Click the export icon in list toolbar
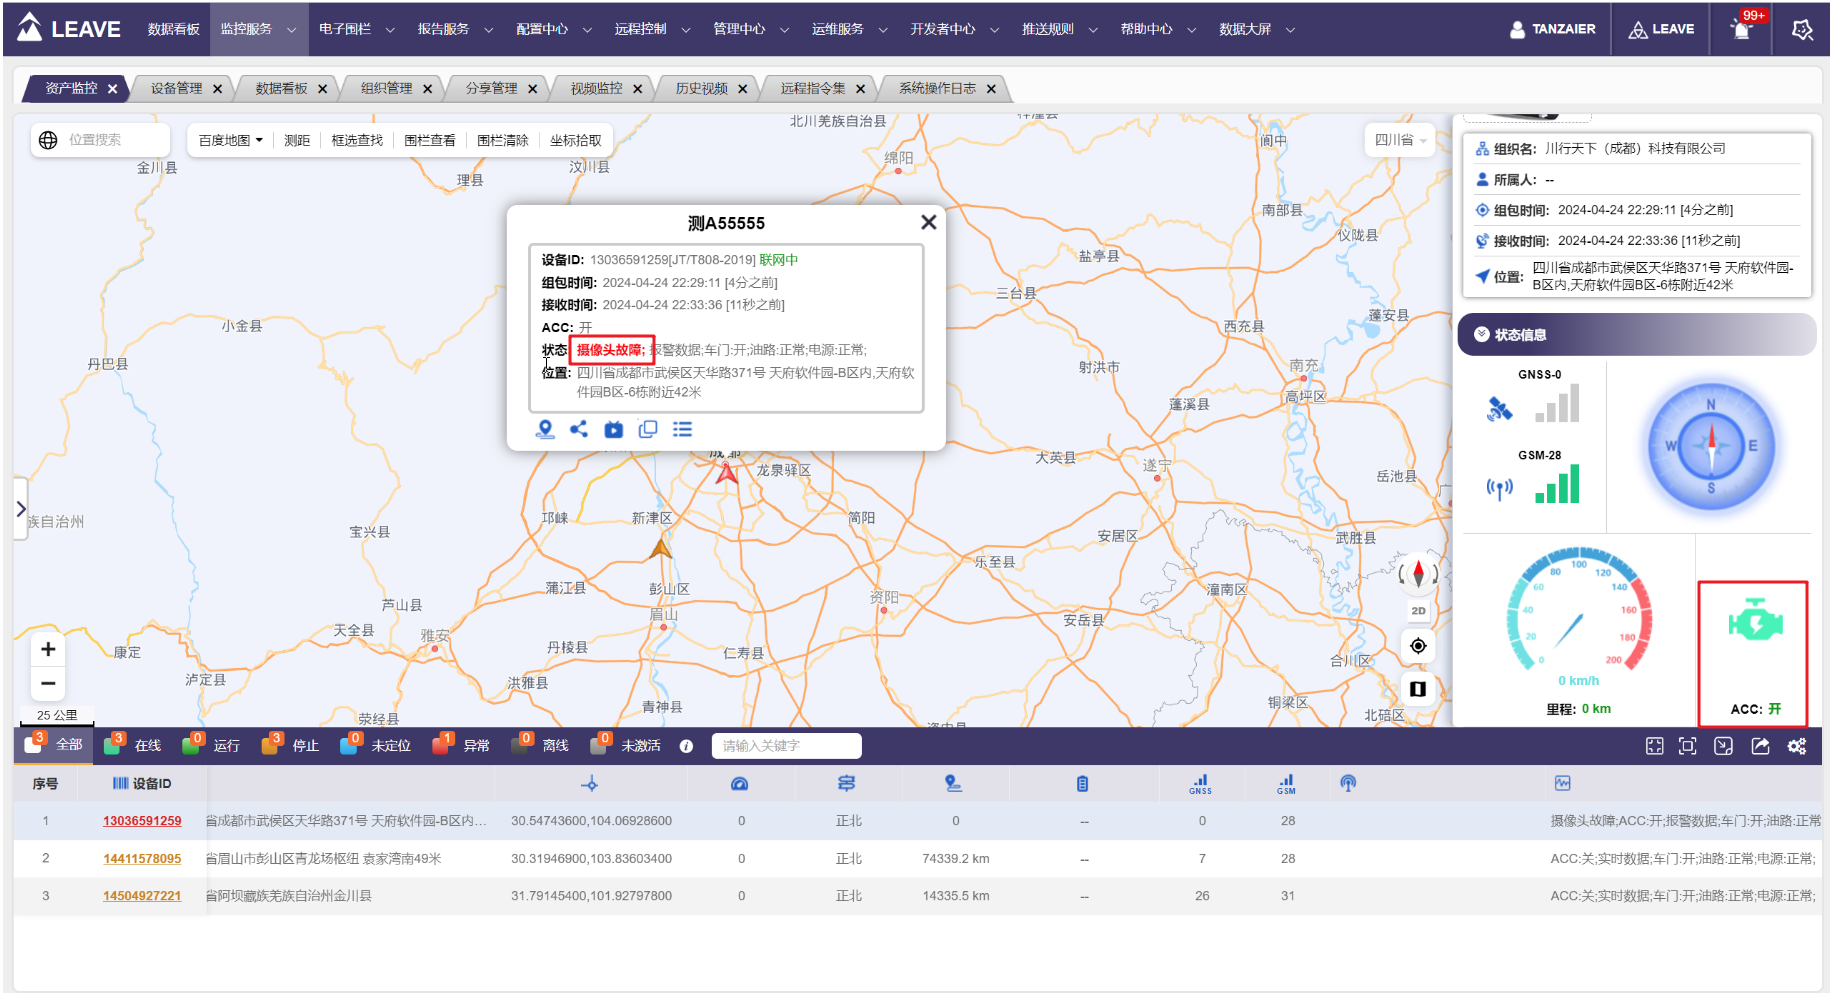 (x=1760, y=746)
